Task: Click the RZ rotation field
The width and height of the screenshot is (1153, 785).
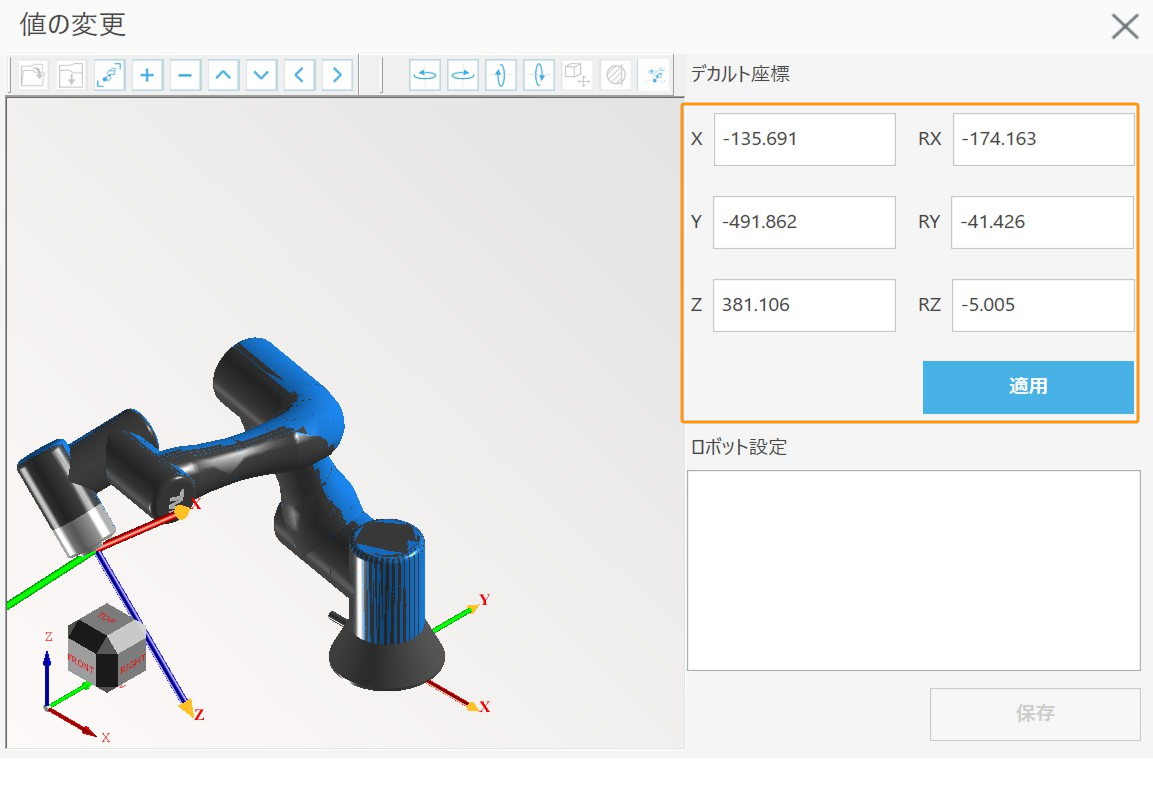Action: [x=1043, y=305]
